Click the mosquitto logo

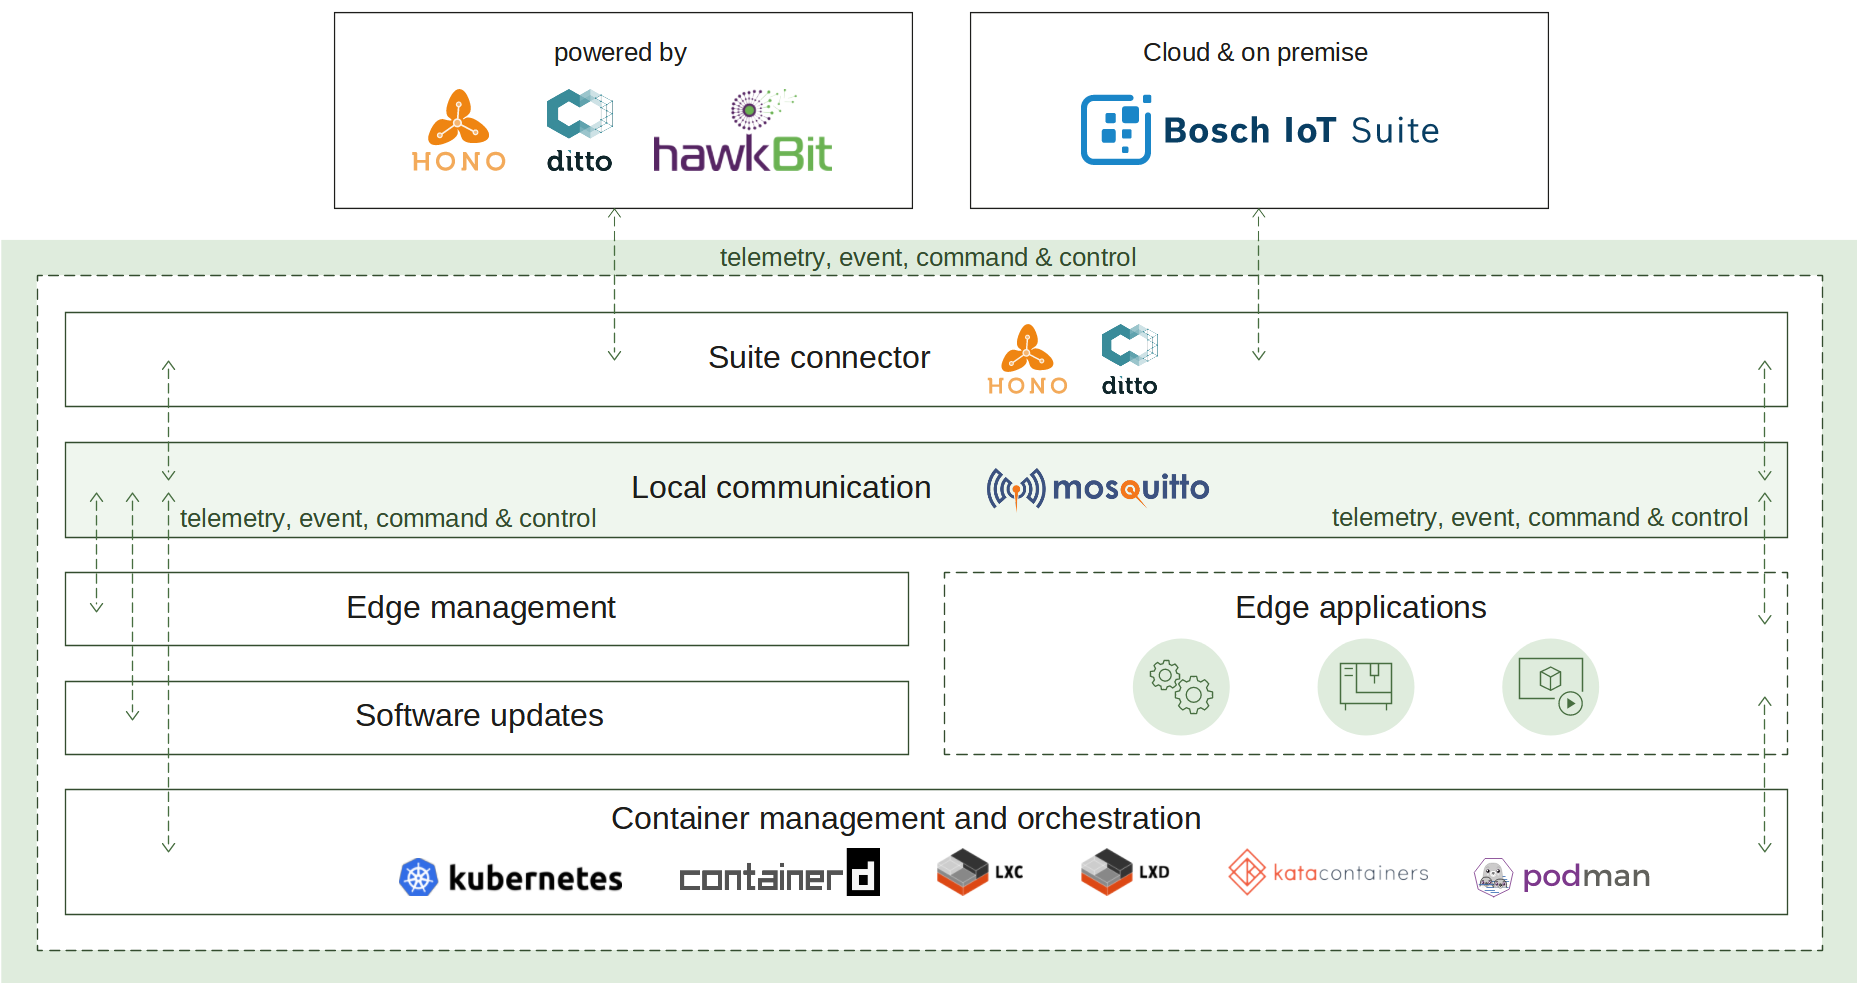point(1098,489)
